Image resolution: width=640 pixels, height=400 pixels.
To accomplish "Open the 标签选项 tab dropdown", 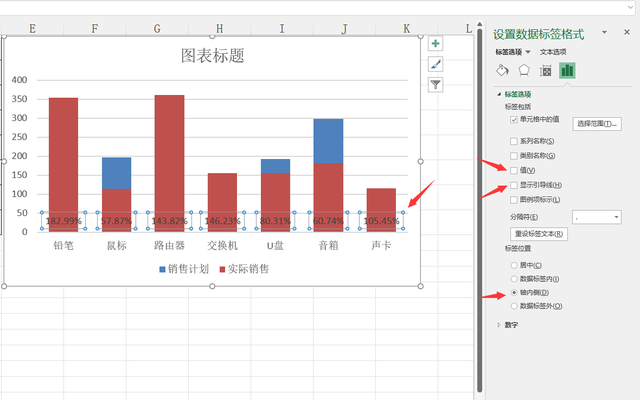I will click(528, 52).
